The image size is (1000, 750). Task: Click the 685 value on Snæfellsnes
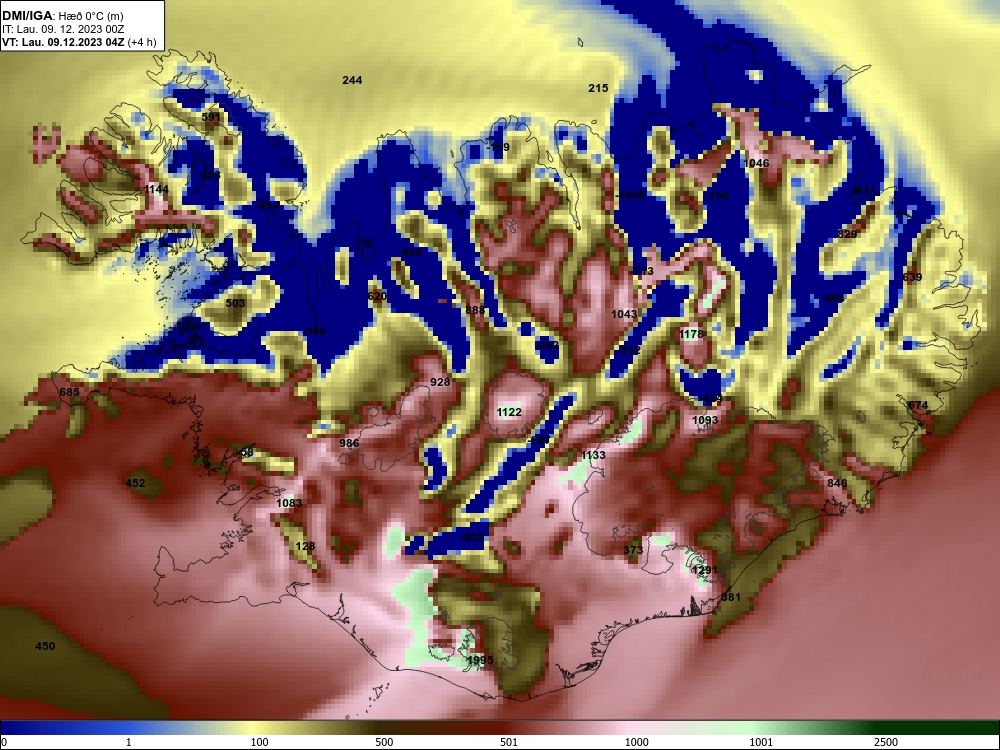coord(69,391)
